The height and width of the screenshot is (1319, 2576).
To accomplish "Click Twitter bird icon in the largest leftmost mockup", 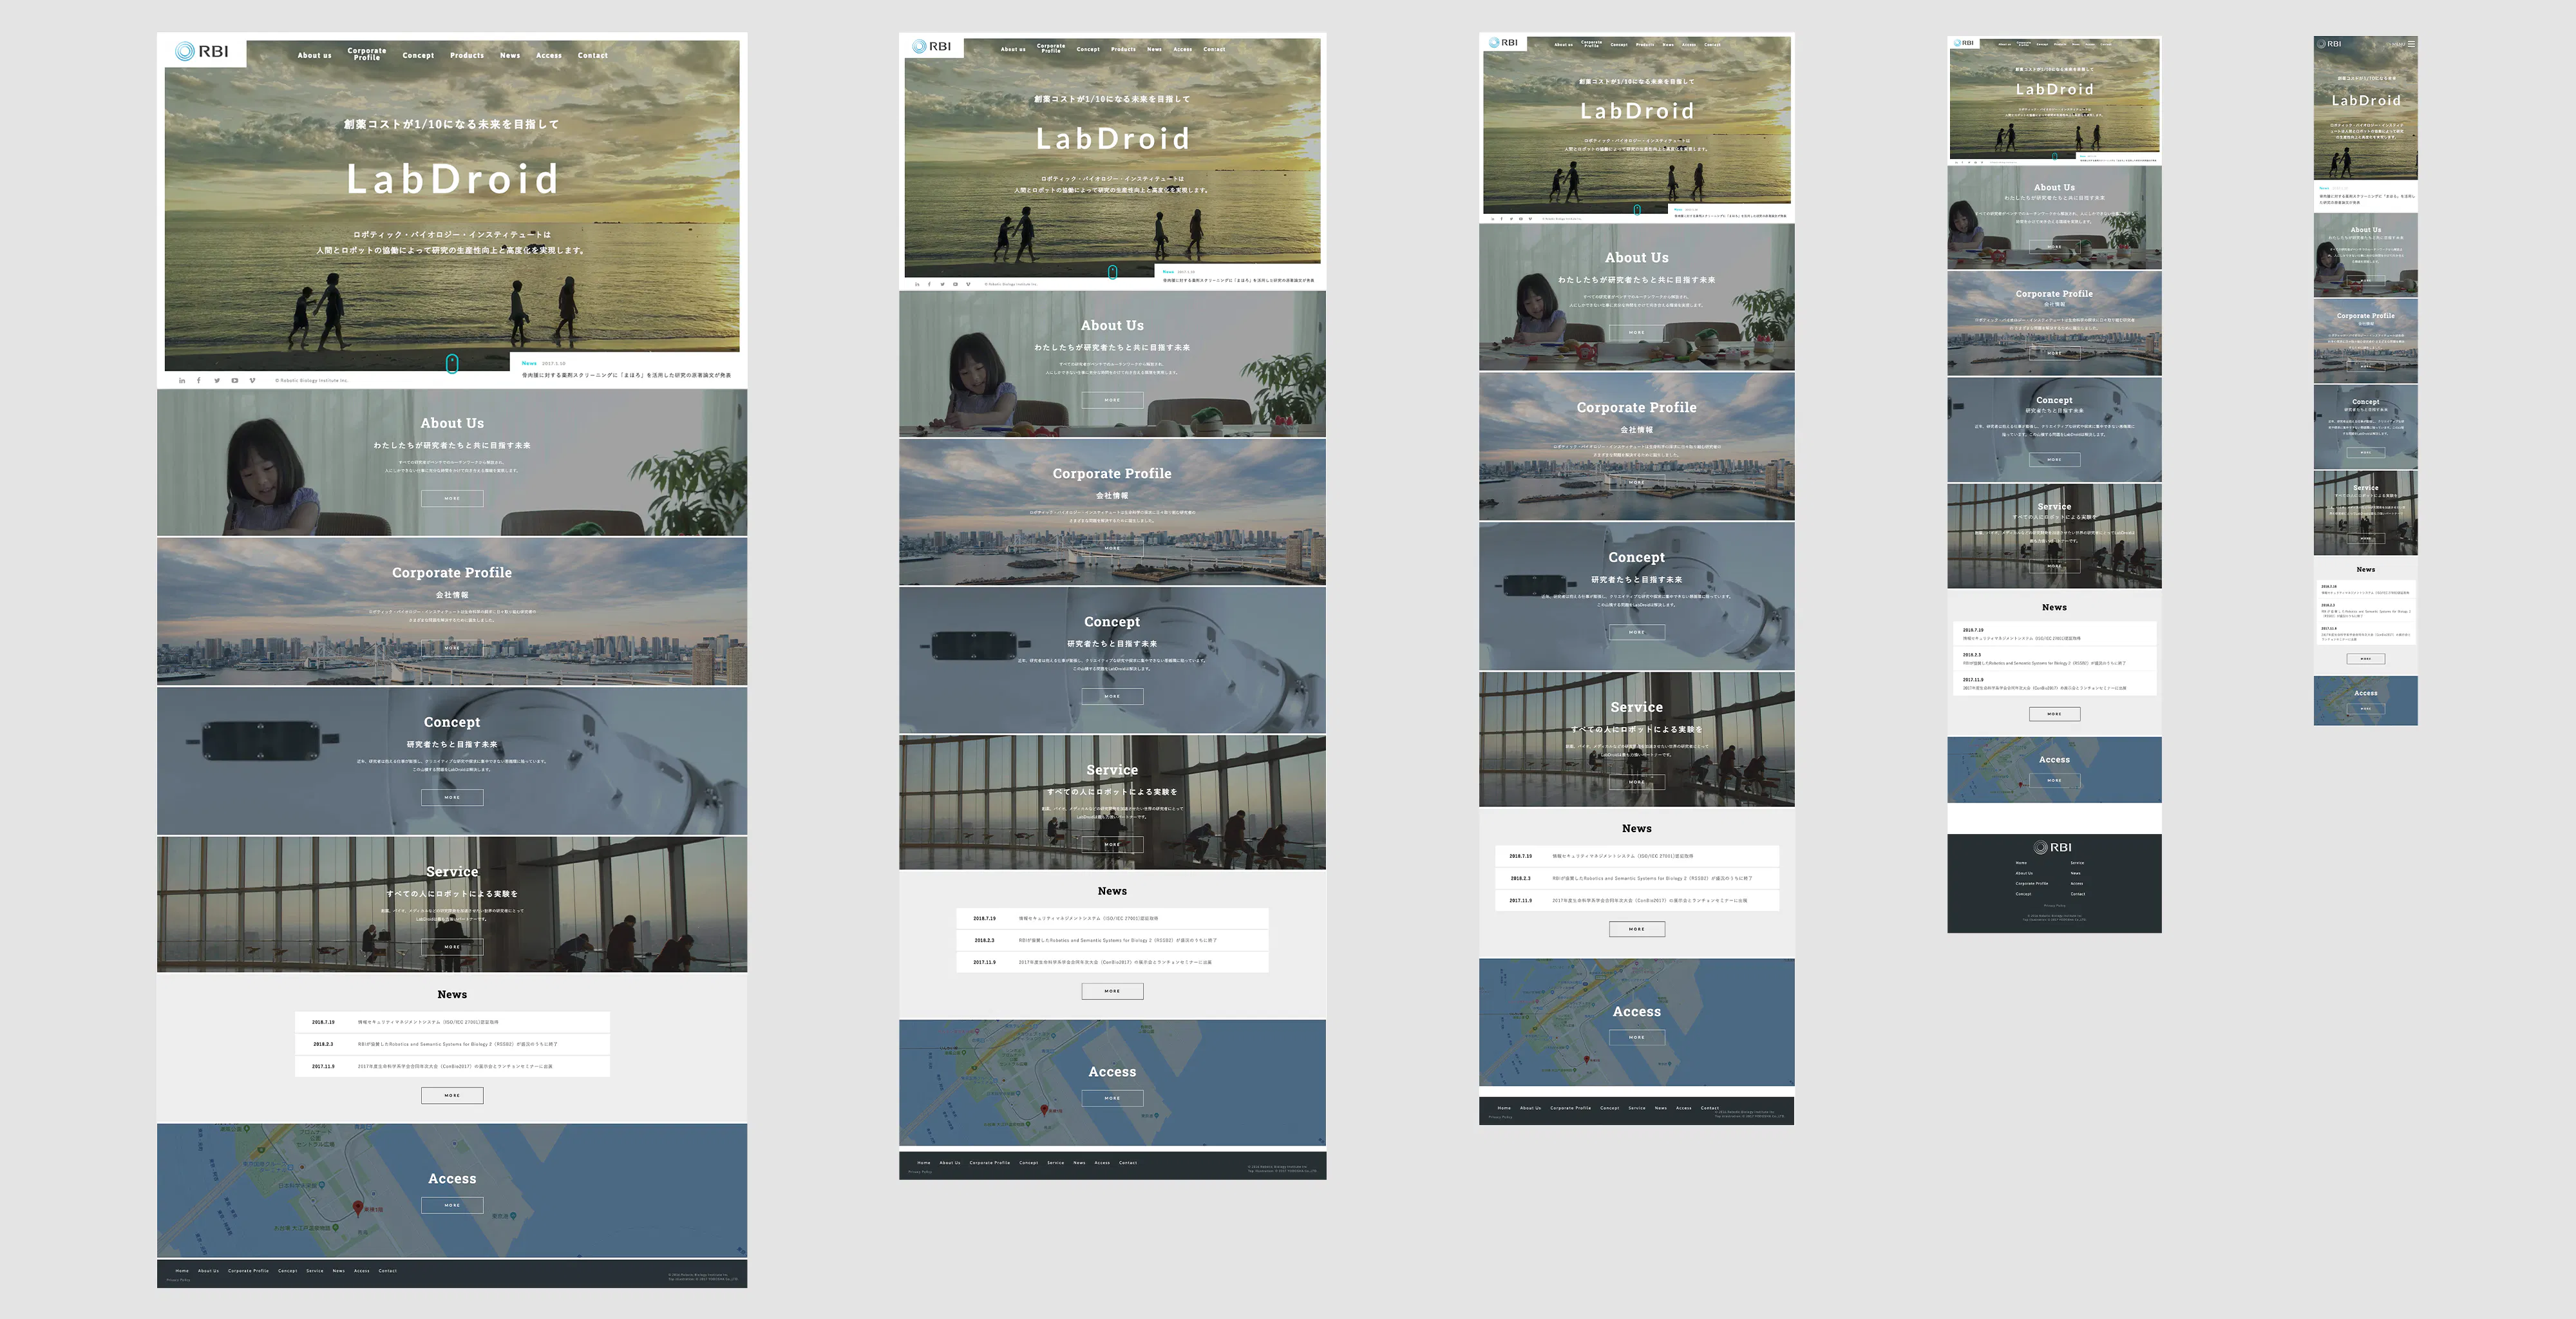I will pos(217,380).
